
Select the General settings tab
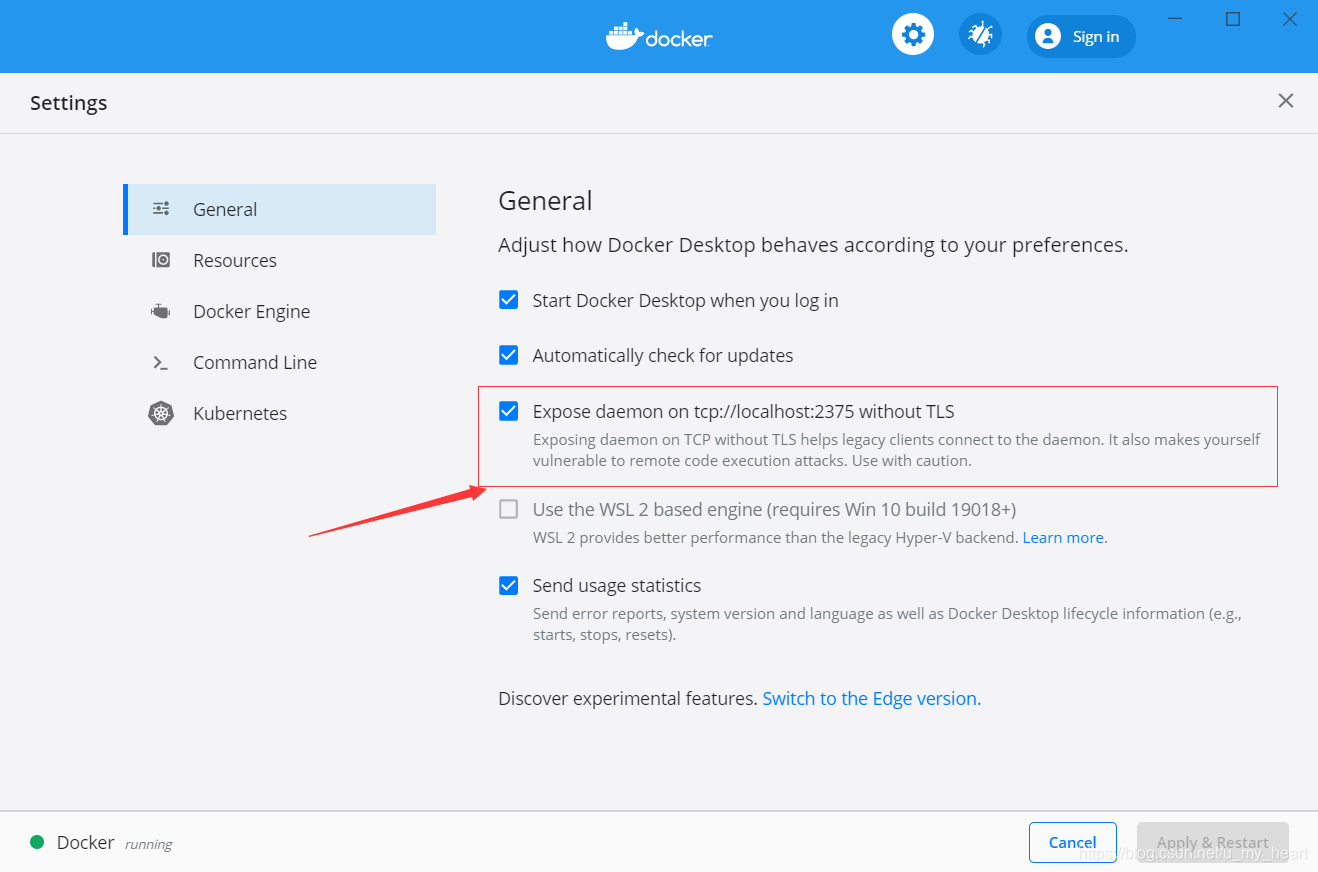(x=279, y=209)
